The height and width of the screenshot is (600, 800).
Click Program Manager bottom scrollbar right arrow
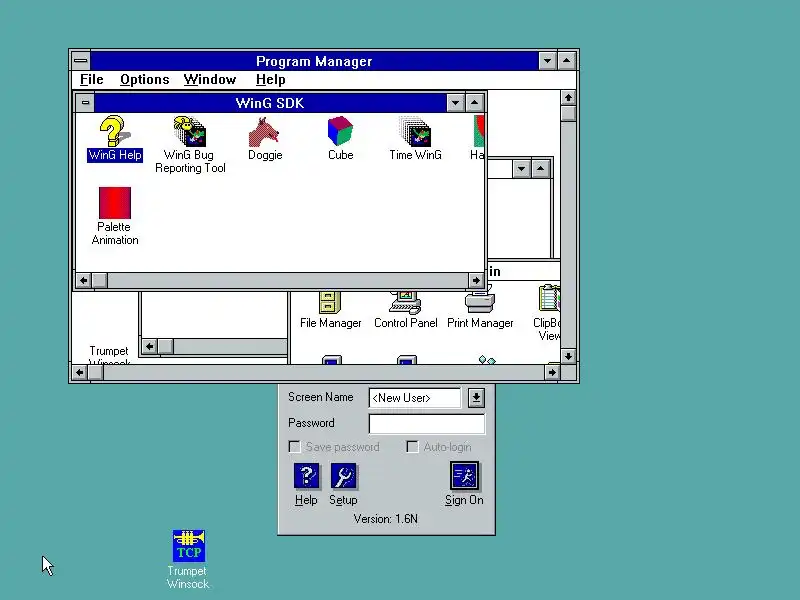pos(552,372)
